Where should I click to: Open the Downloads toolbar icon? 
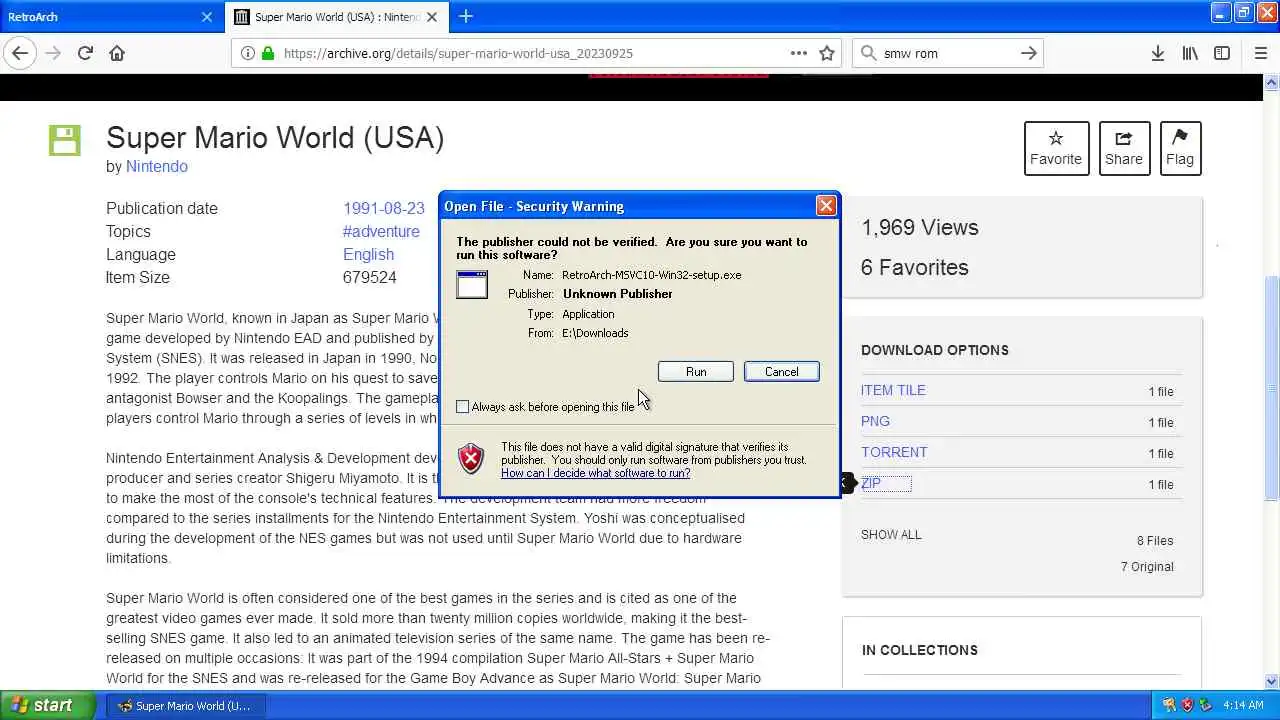(1158, 53)
